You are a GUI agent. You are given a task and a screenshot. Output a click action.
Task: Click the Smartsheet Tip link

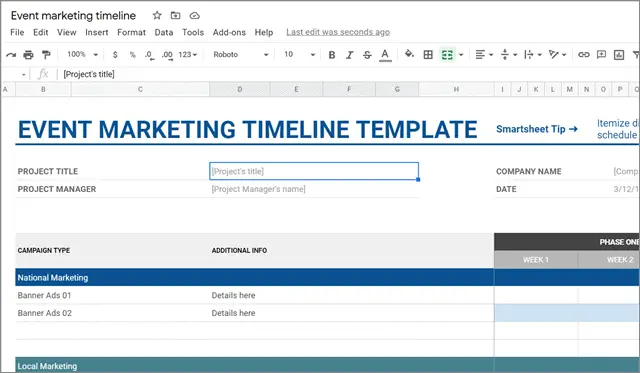[x=537, y=129]
